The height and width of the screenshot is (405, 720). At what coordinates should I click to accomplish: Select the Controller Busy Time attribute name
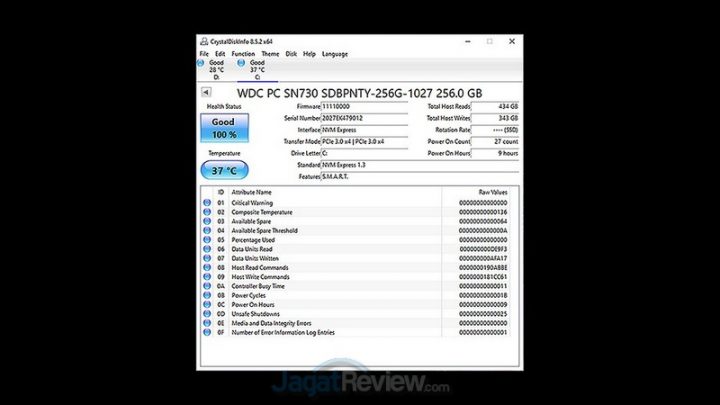pos(258,286)
